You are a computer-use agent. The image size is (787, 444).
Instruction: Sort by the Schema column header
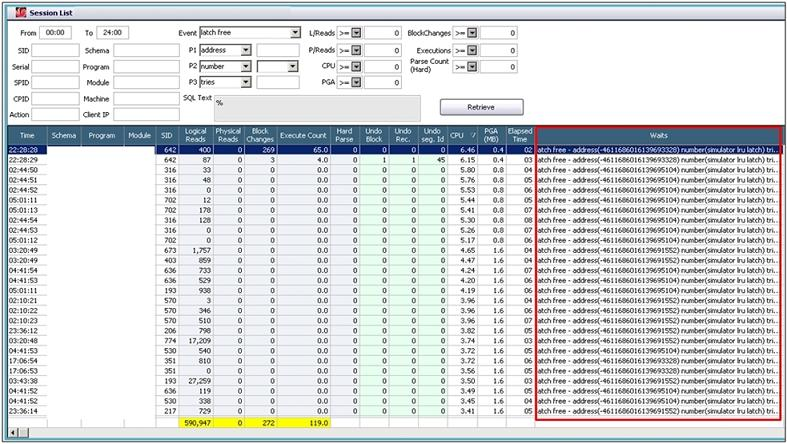pyautogui.click(x=64, y=135)
